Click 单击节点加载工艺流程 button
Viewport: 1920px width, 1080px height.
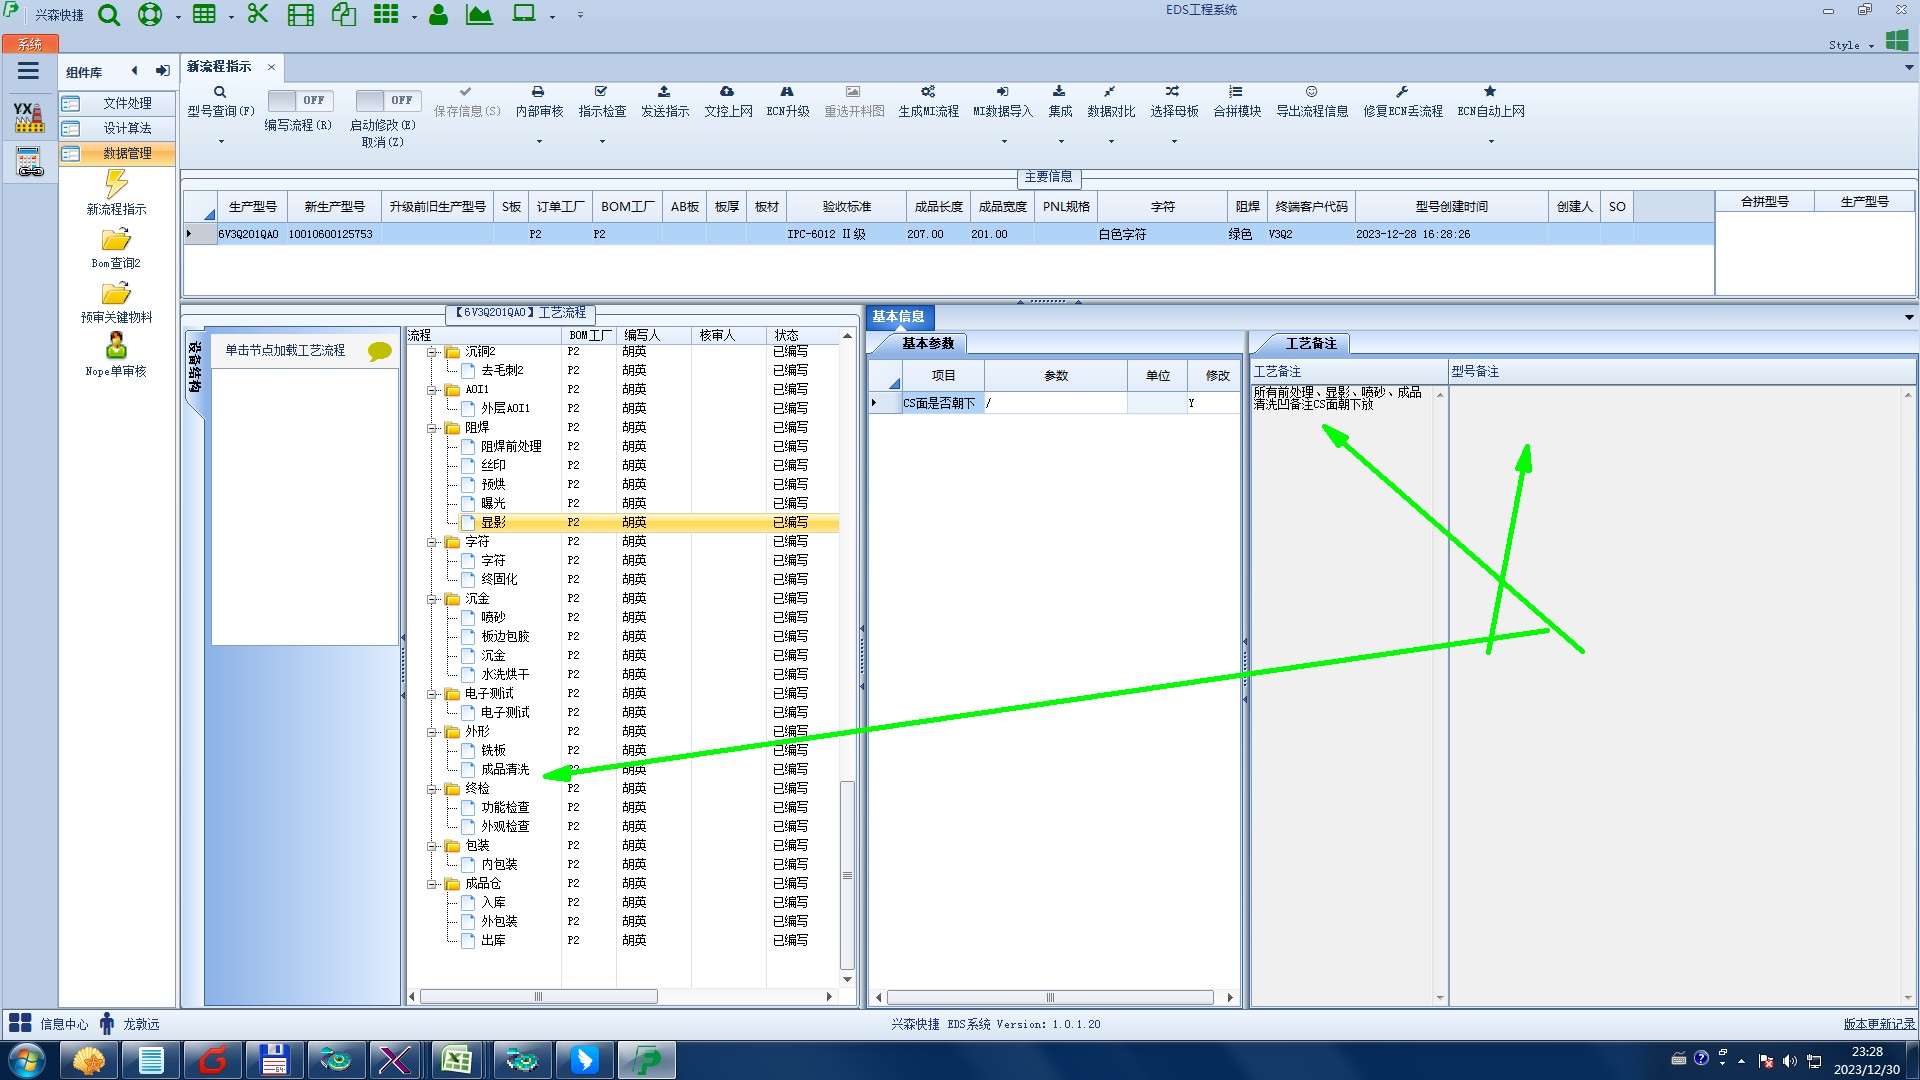pyautogui.click(x=285, y=351)
